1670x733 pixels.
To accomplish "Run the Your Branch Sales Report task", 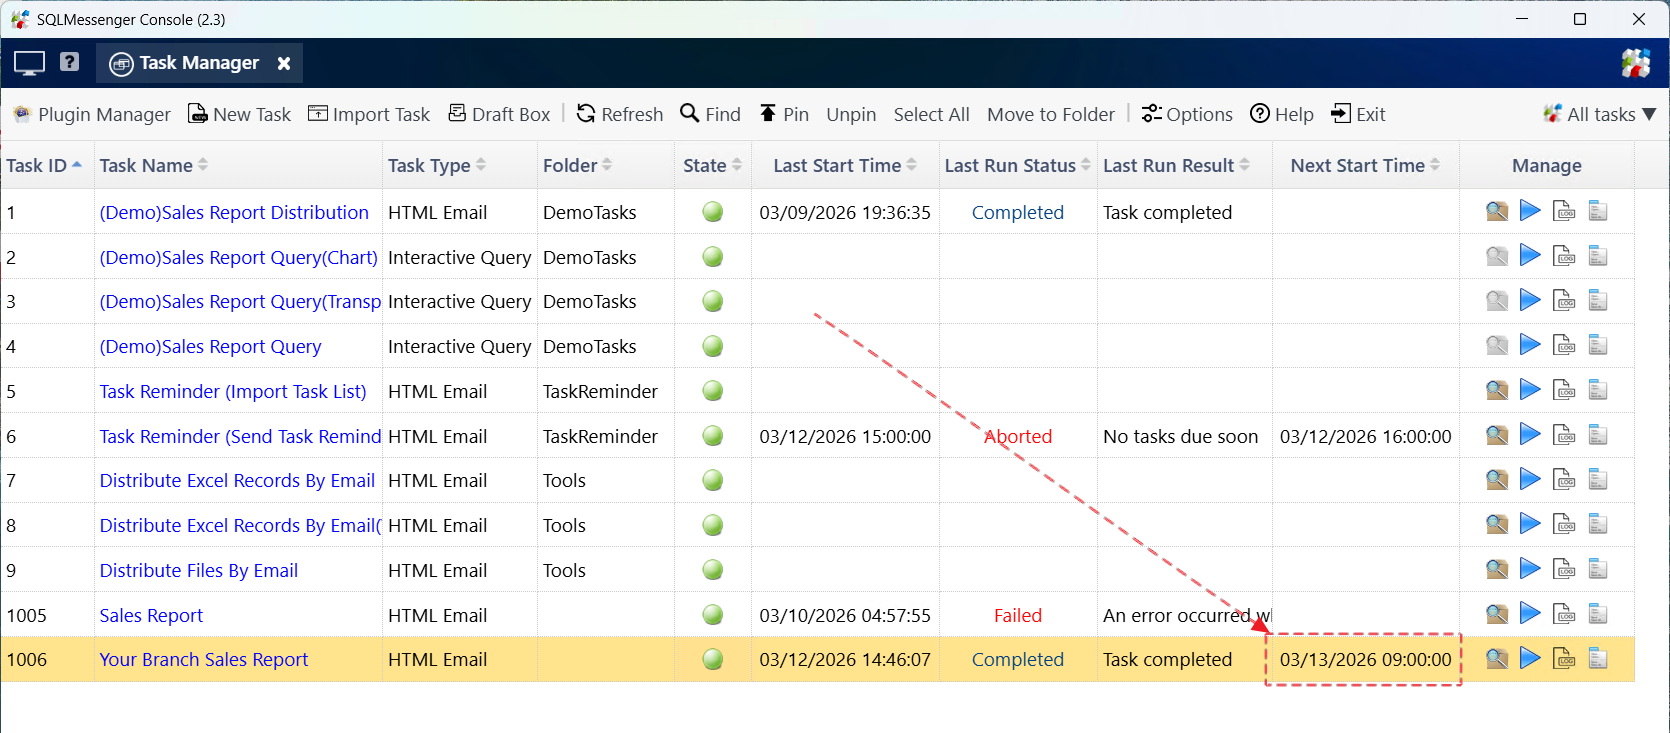I will tap(1530, 658).
